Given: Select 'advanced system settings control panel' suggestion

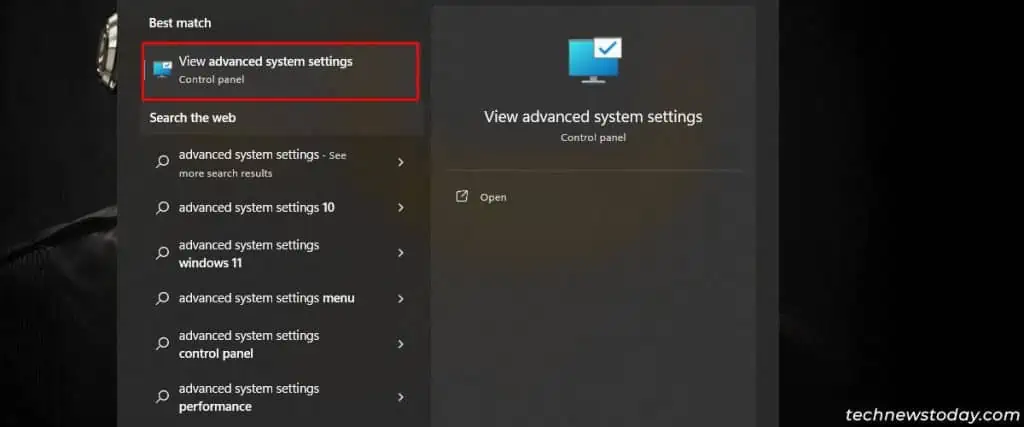Looking at the screenshot, I should [x=282, y=344].
